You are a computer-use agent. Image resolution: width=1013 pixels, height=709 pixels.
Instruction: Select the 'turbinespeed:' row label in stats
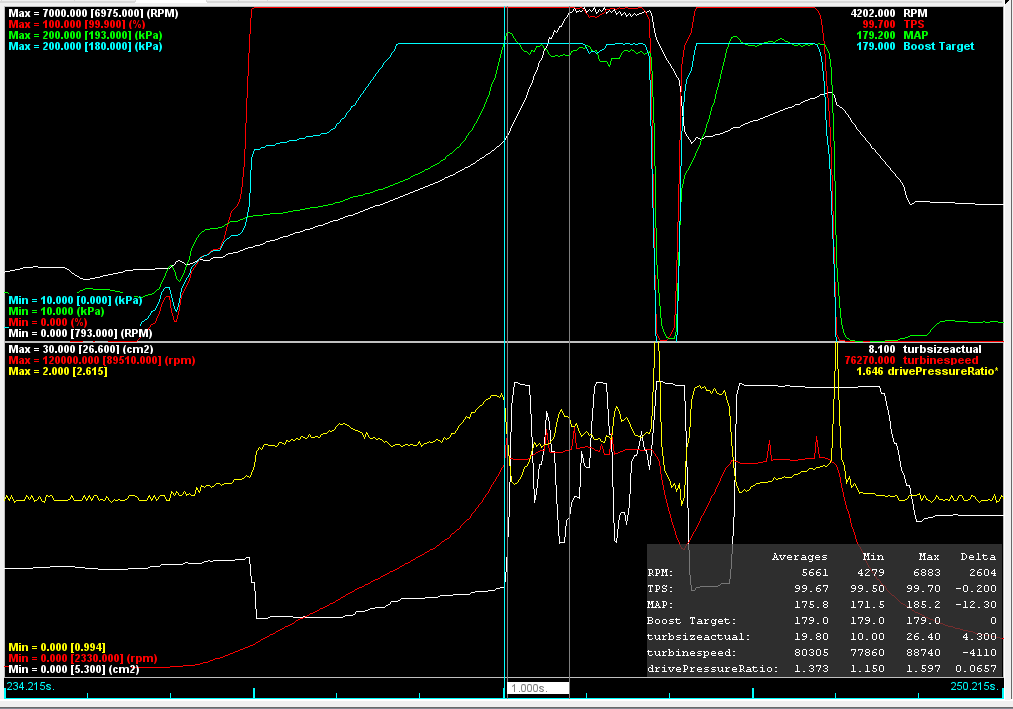[692, 653]
